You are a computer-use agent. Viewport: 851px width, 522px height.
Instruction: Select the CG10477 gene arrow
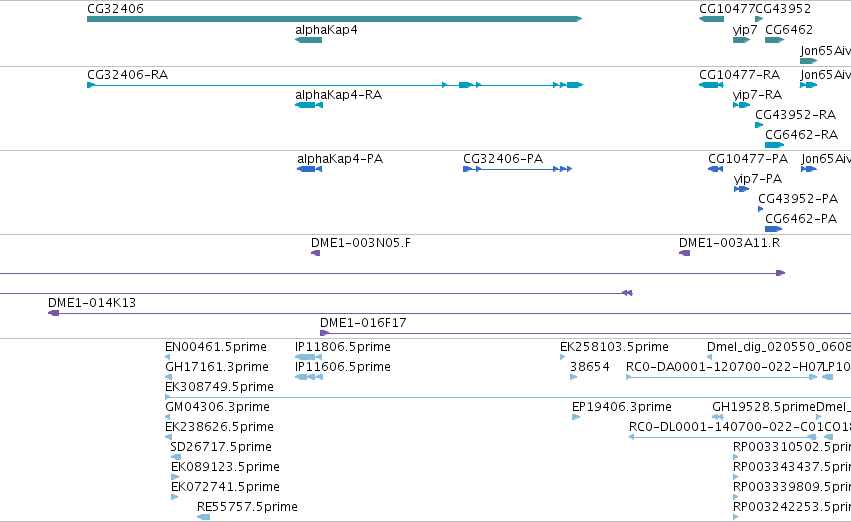coord(712,19)
